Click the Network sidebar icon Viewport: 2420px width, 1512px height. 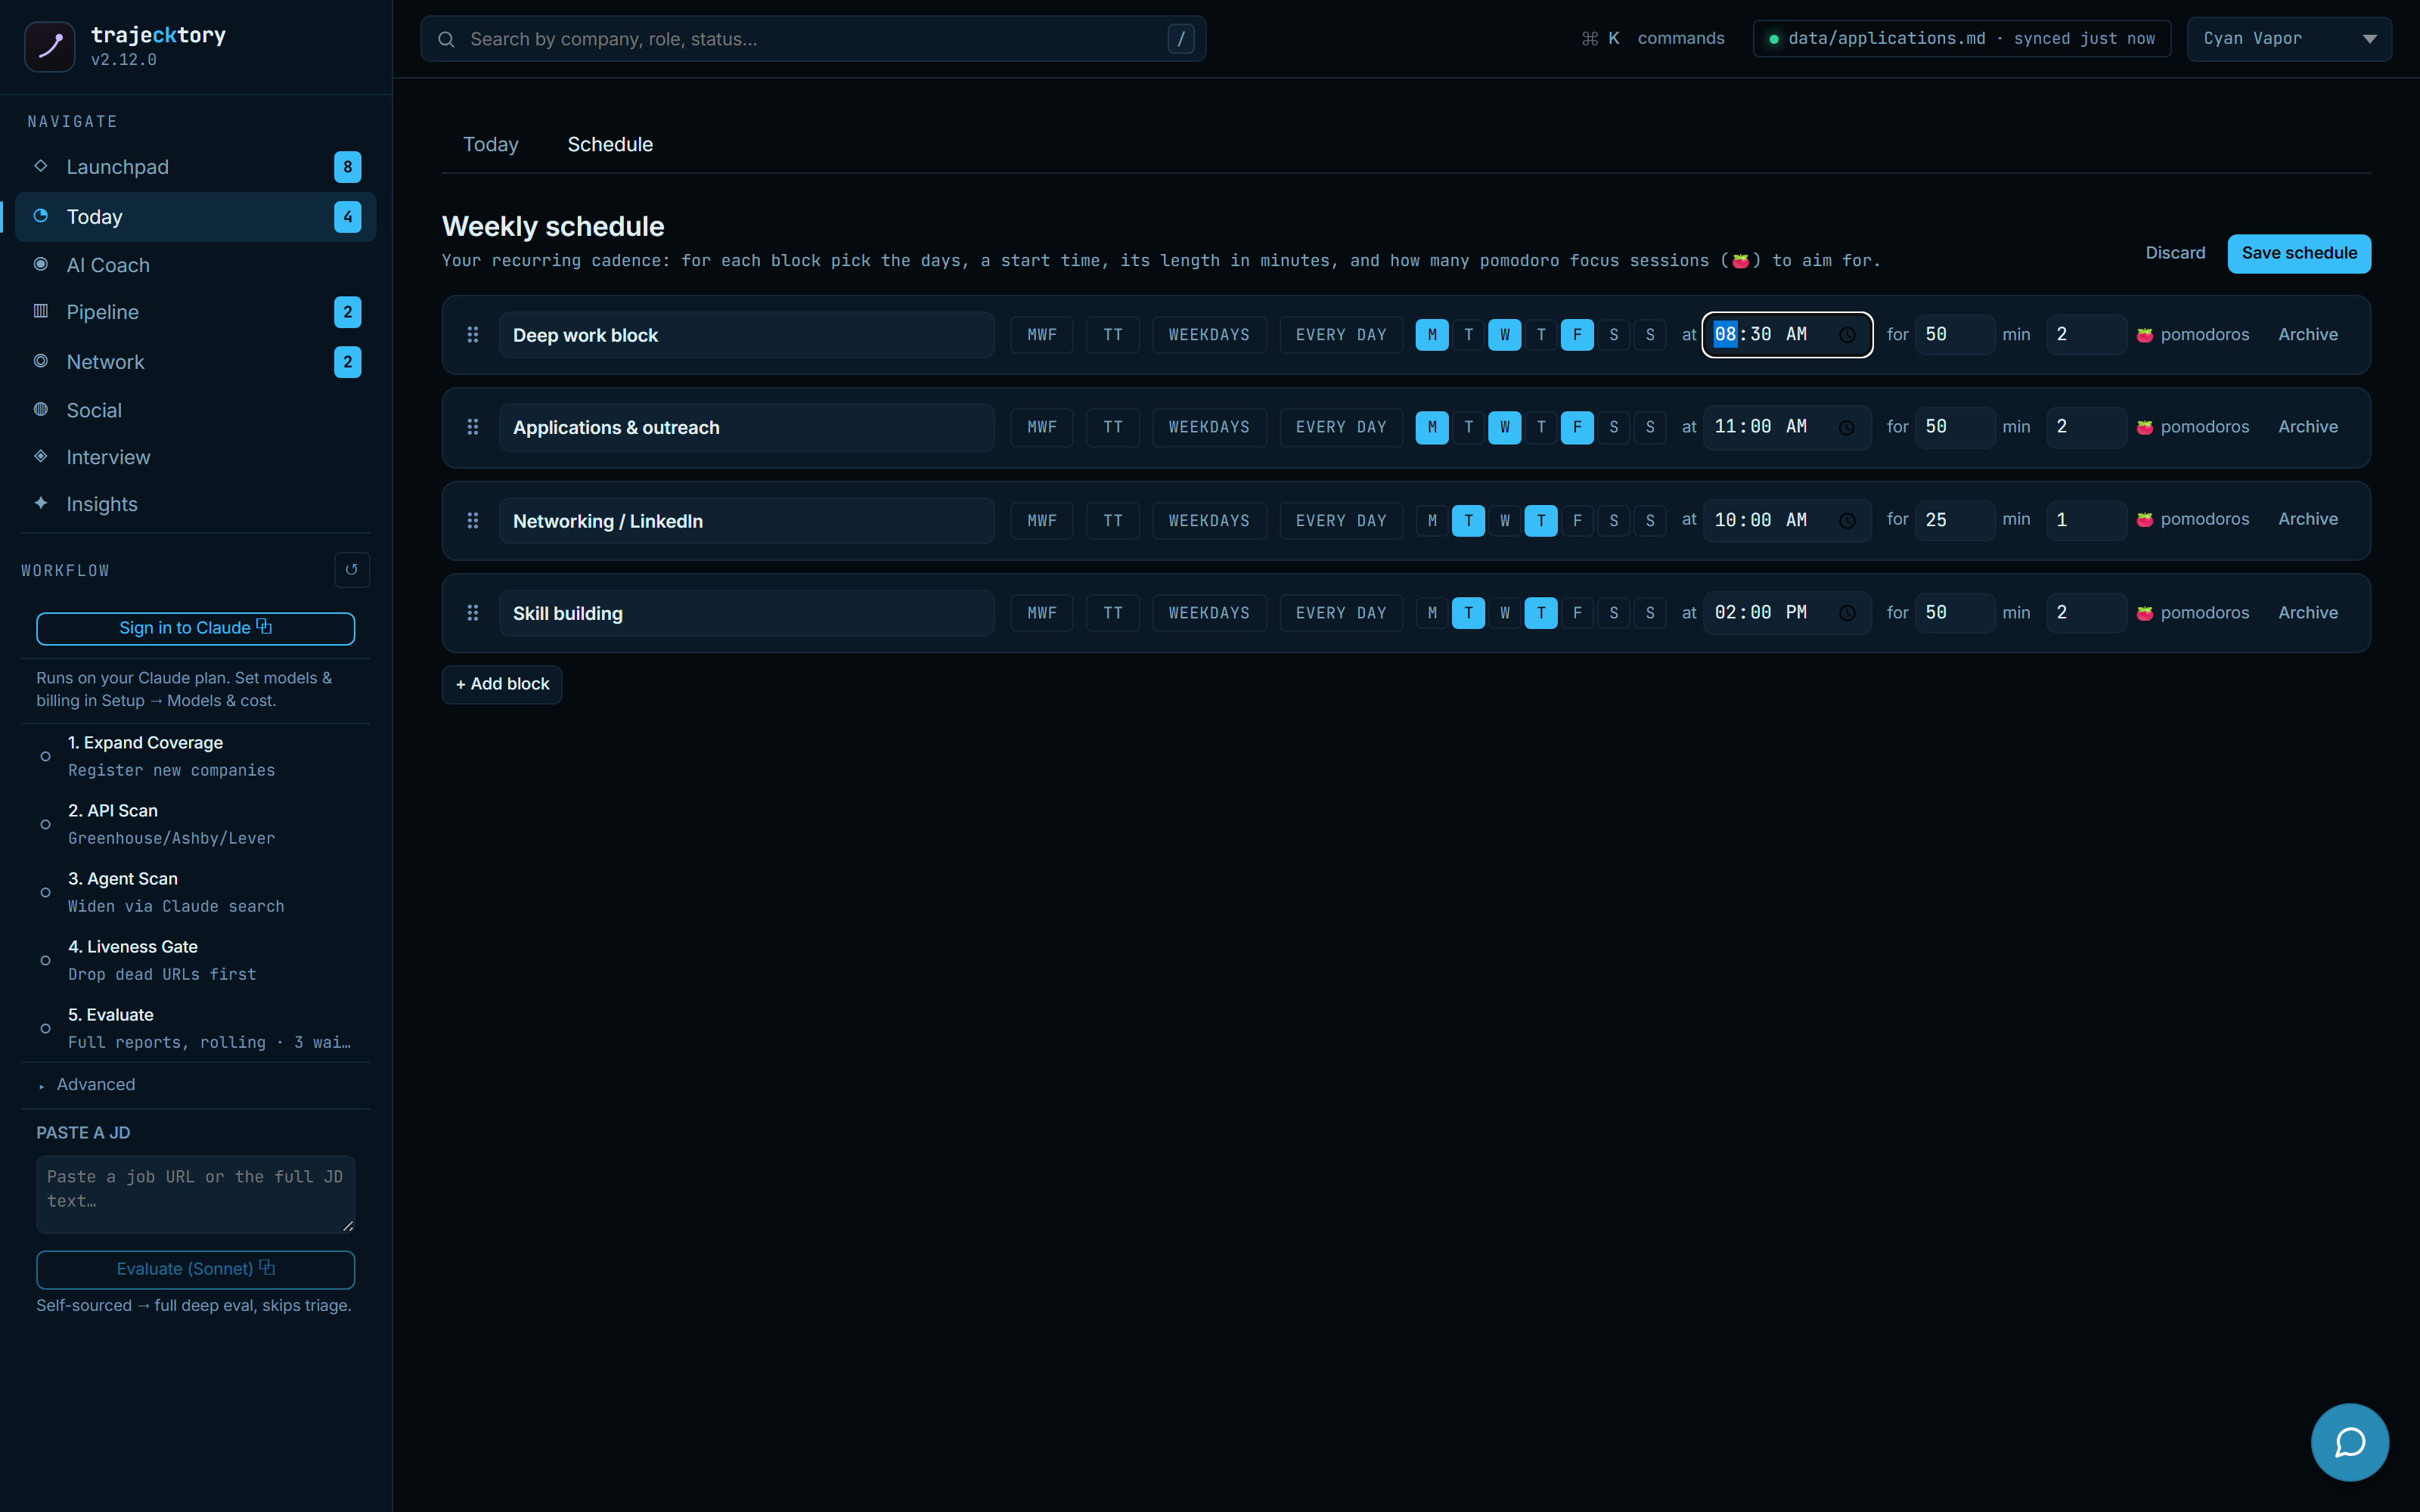pyautogui.click(x=41, y=361)
